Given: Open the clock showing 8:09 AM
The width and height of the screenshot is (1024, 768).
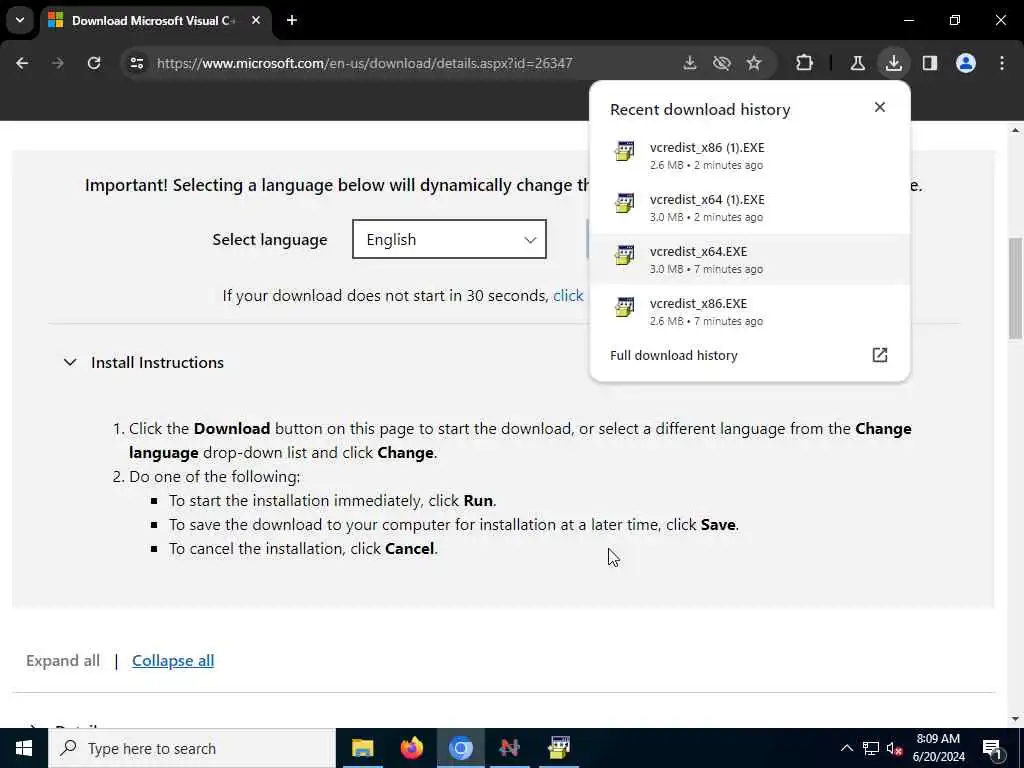Looking at the screenshot, I should click(x=938, y=748).
